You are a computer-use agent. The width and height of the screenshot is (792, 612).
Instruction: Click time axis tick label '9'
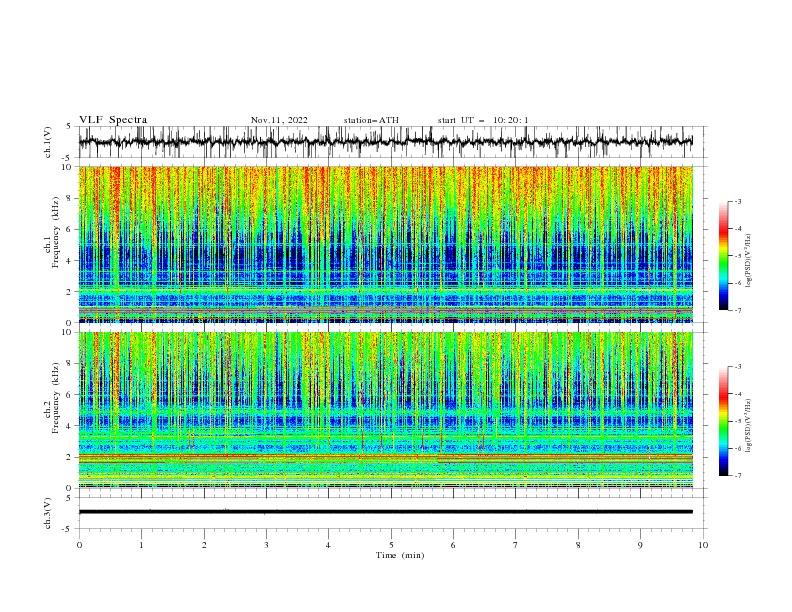640,545
